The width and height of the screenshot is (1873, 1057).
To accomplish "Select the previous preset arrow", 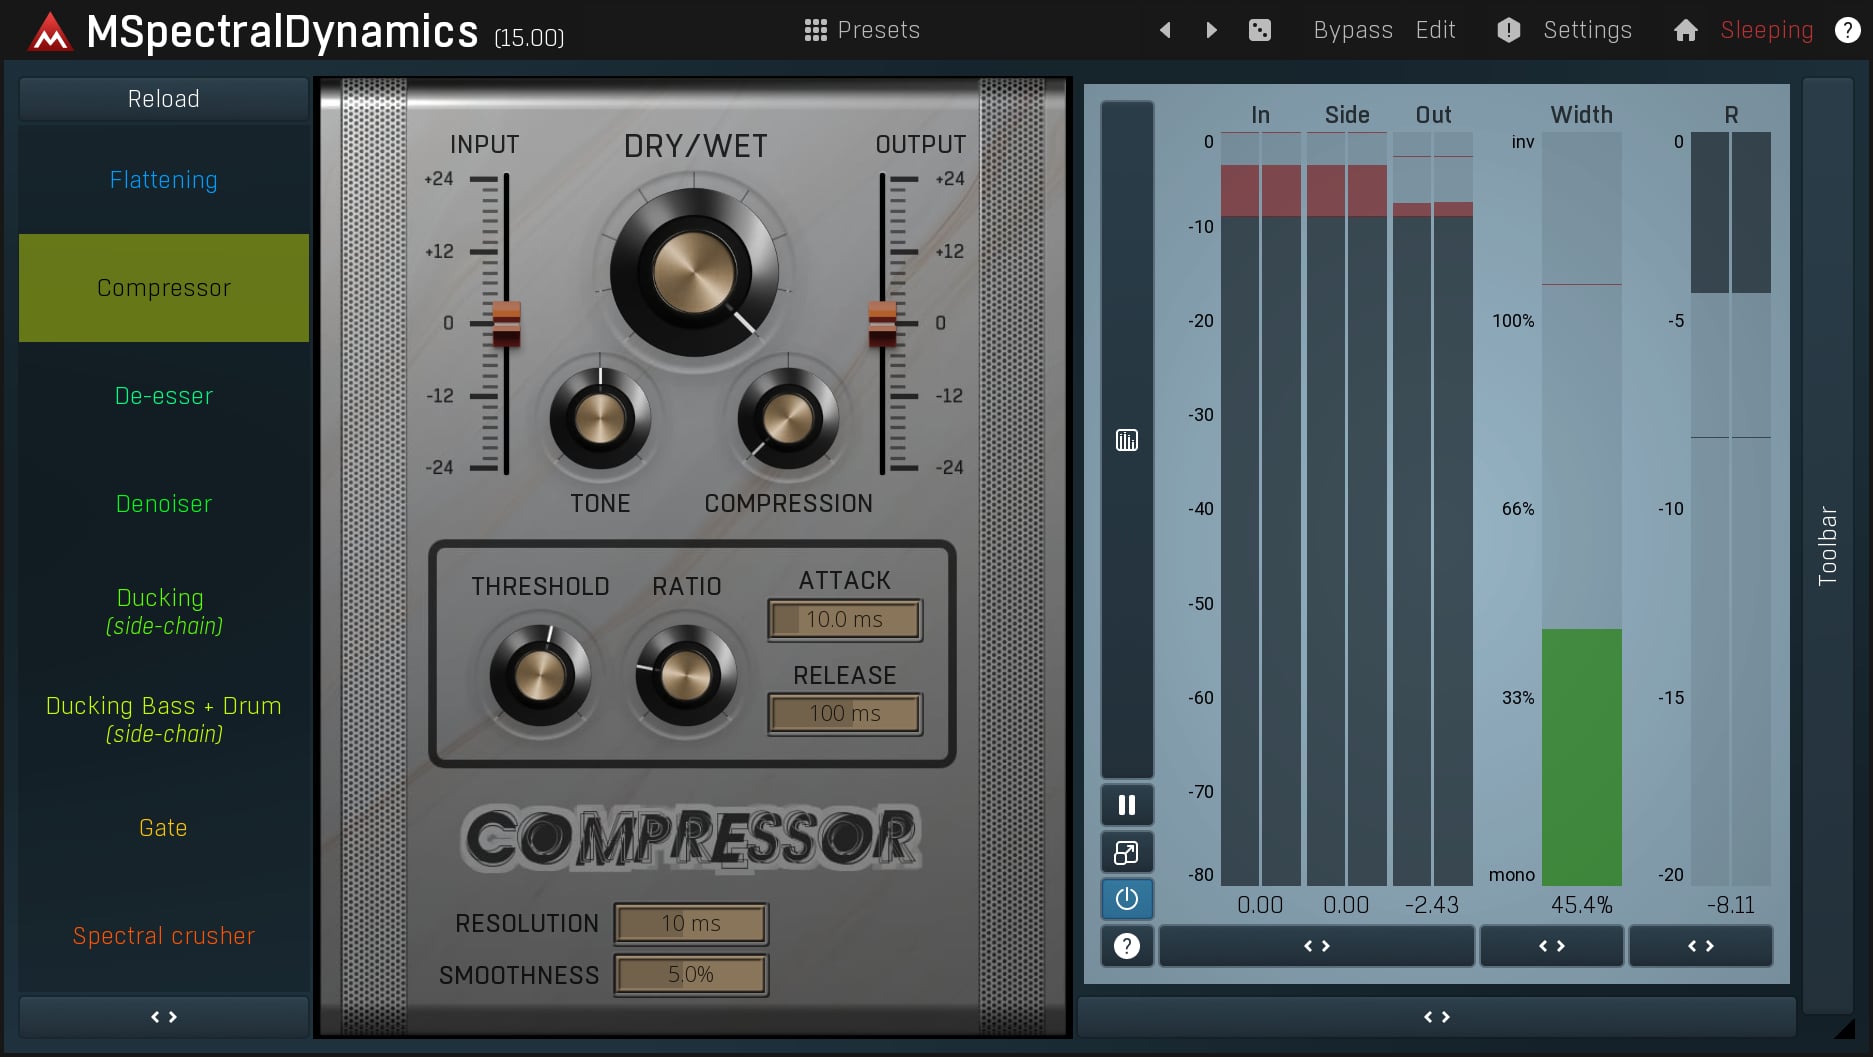I will coord(1165,30).
